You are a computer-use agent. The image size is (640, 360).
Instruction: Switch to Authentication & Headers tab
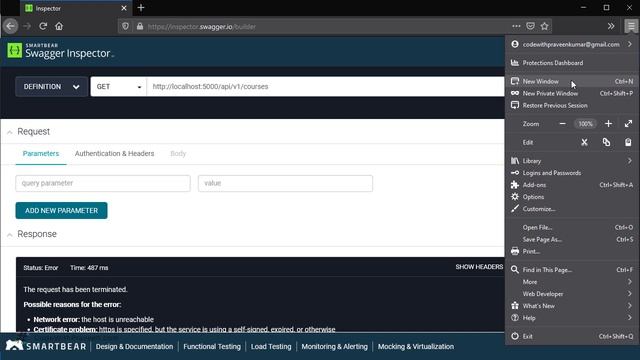(114, 154)
